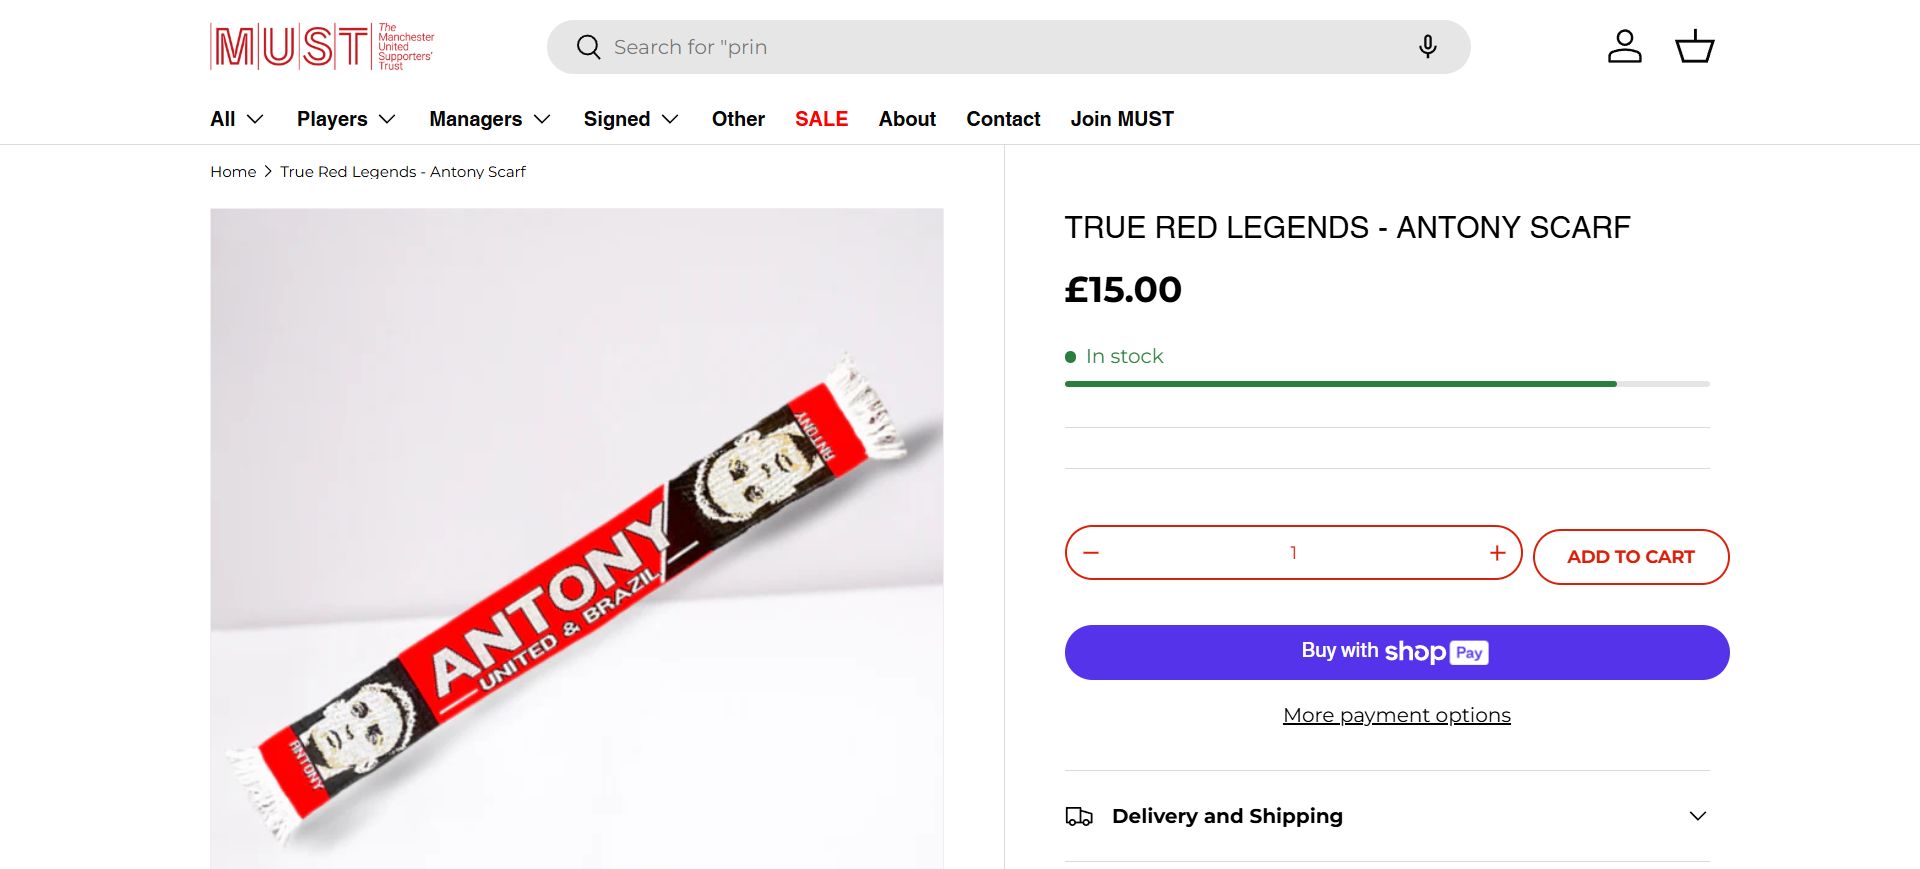
Task: Open the account login icon
Action: (x=1624, y=47)
